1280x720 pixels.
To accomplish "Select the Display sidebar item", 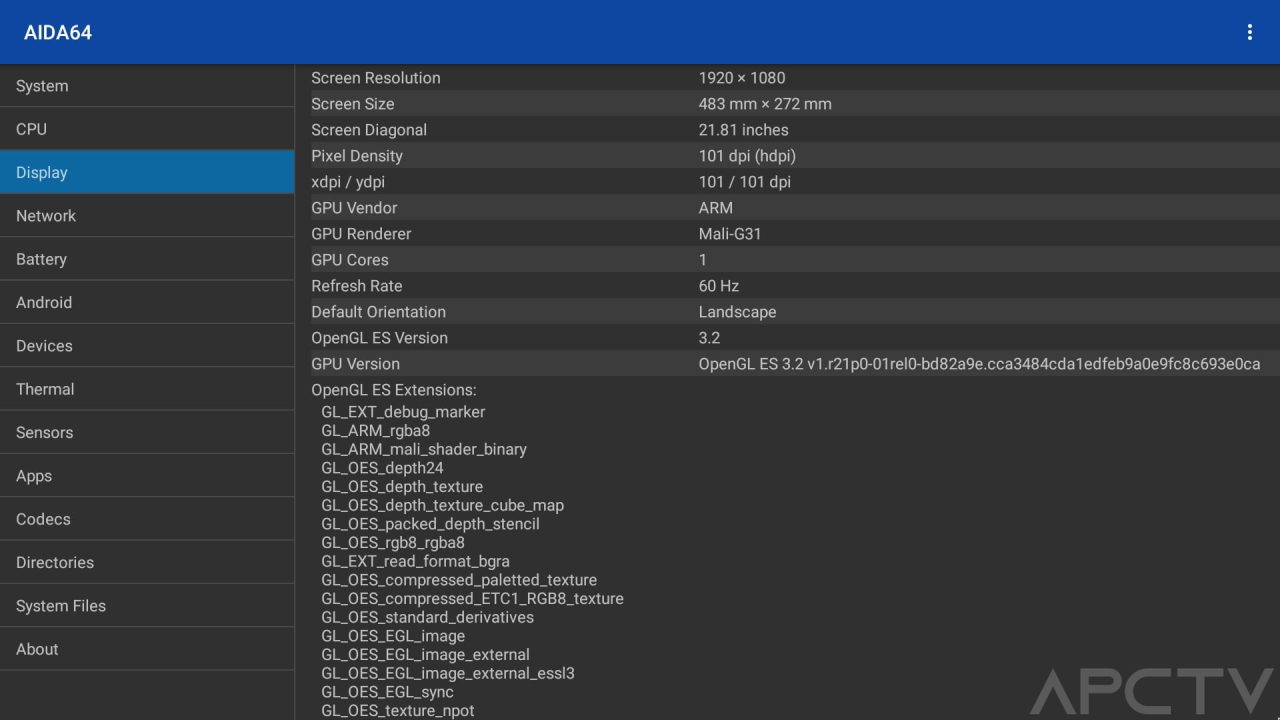I will [147, 172].
